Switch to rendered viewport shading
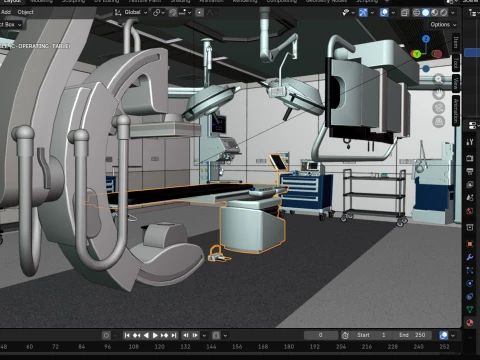The height and width of the screenshot is (360, 480). [443, 13]
